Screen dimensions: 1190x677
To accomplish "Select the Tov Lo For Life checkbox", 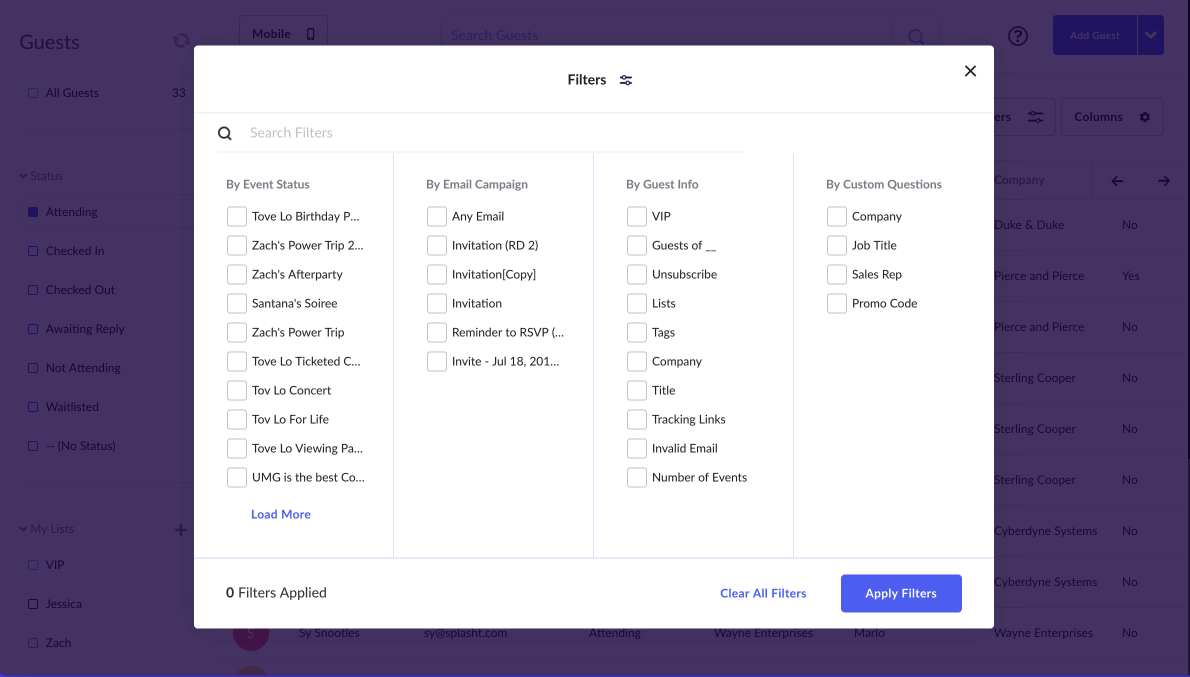I will 237,419.
